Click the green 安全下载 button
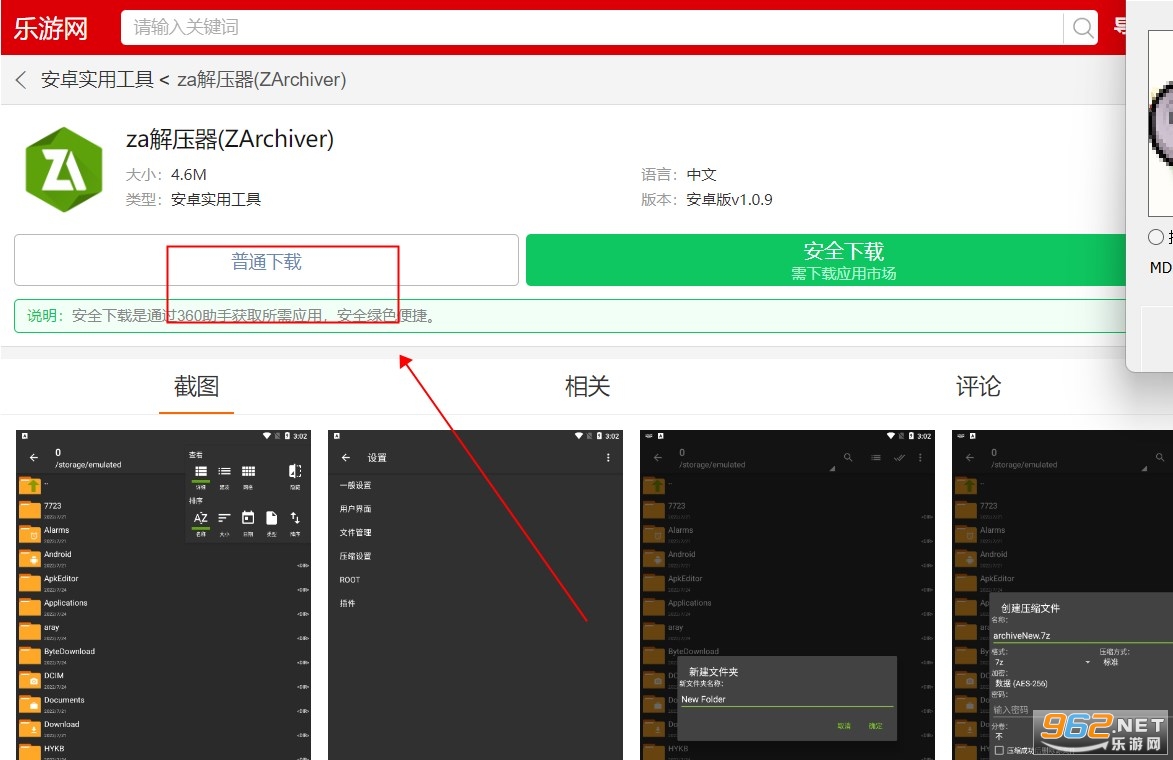 [x=826, y=260]
